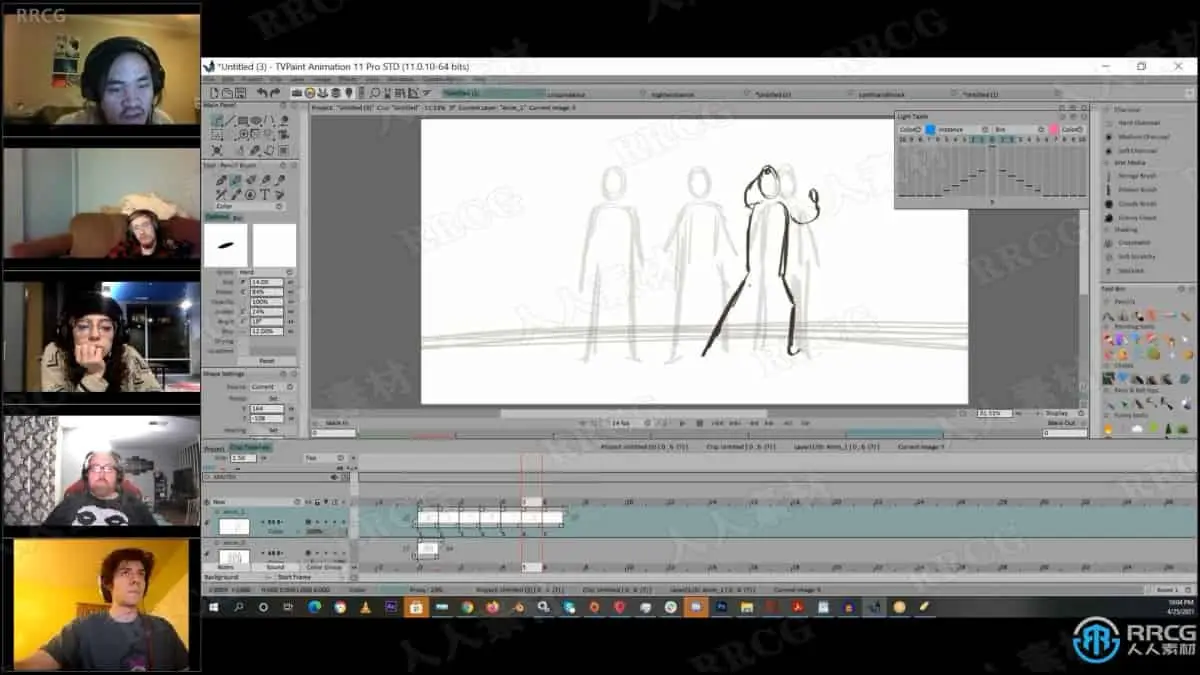Undo the last action
The width and height of the screenshot is (1200, 675).
pos(262,93)
